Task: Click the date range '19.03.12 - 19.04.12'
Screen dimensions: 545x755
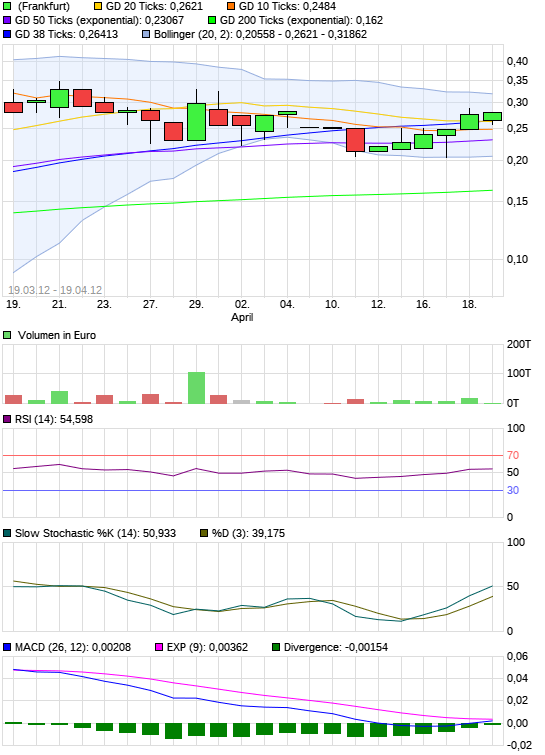Action: click(55, 290)
